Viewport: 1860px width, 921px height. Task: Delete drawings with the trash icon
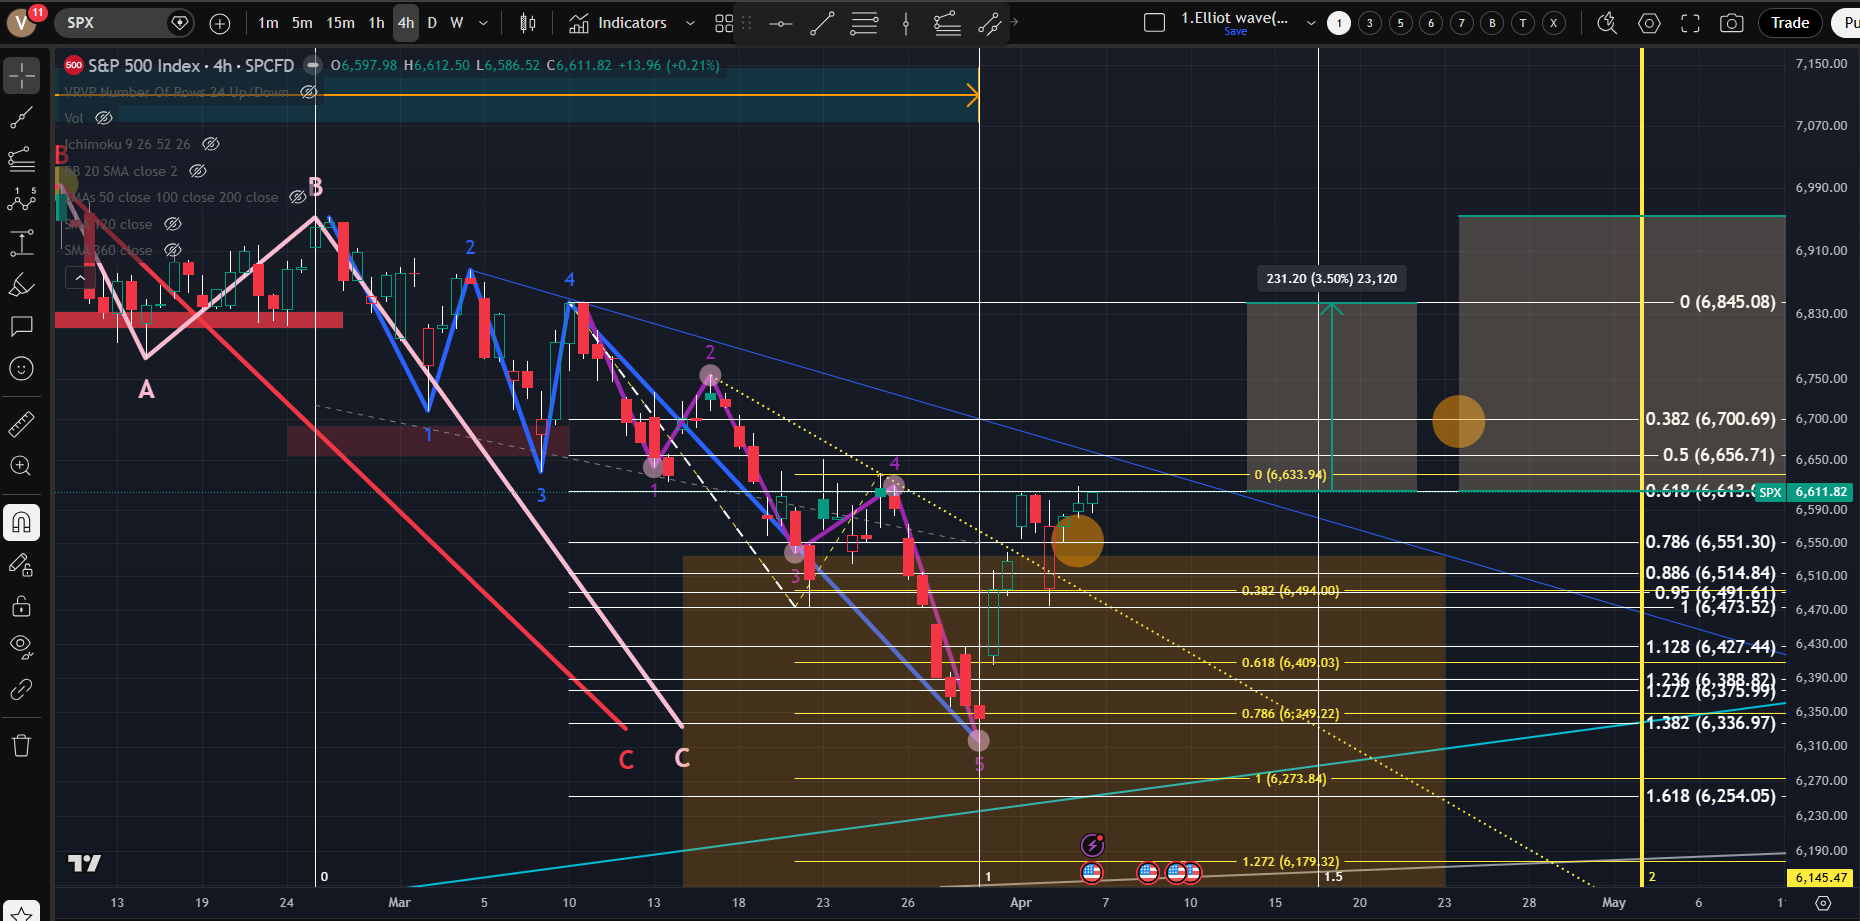click(22, 745)
